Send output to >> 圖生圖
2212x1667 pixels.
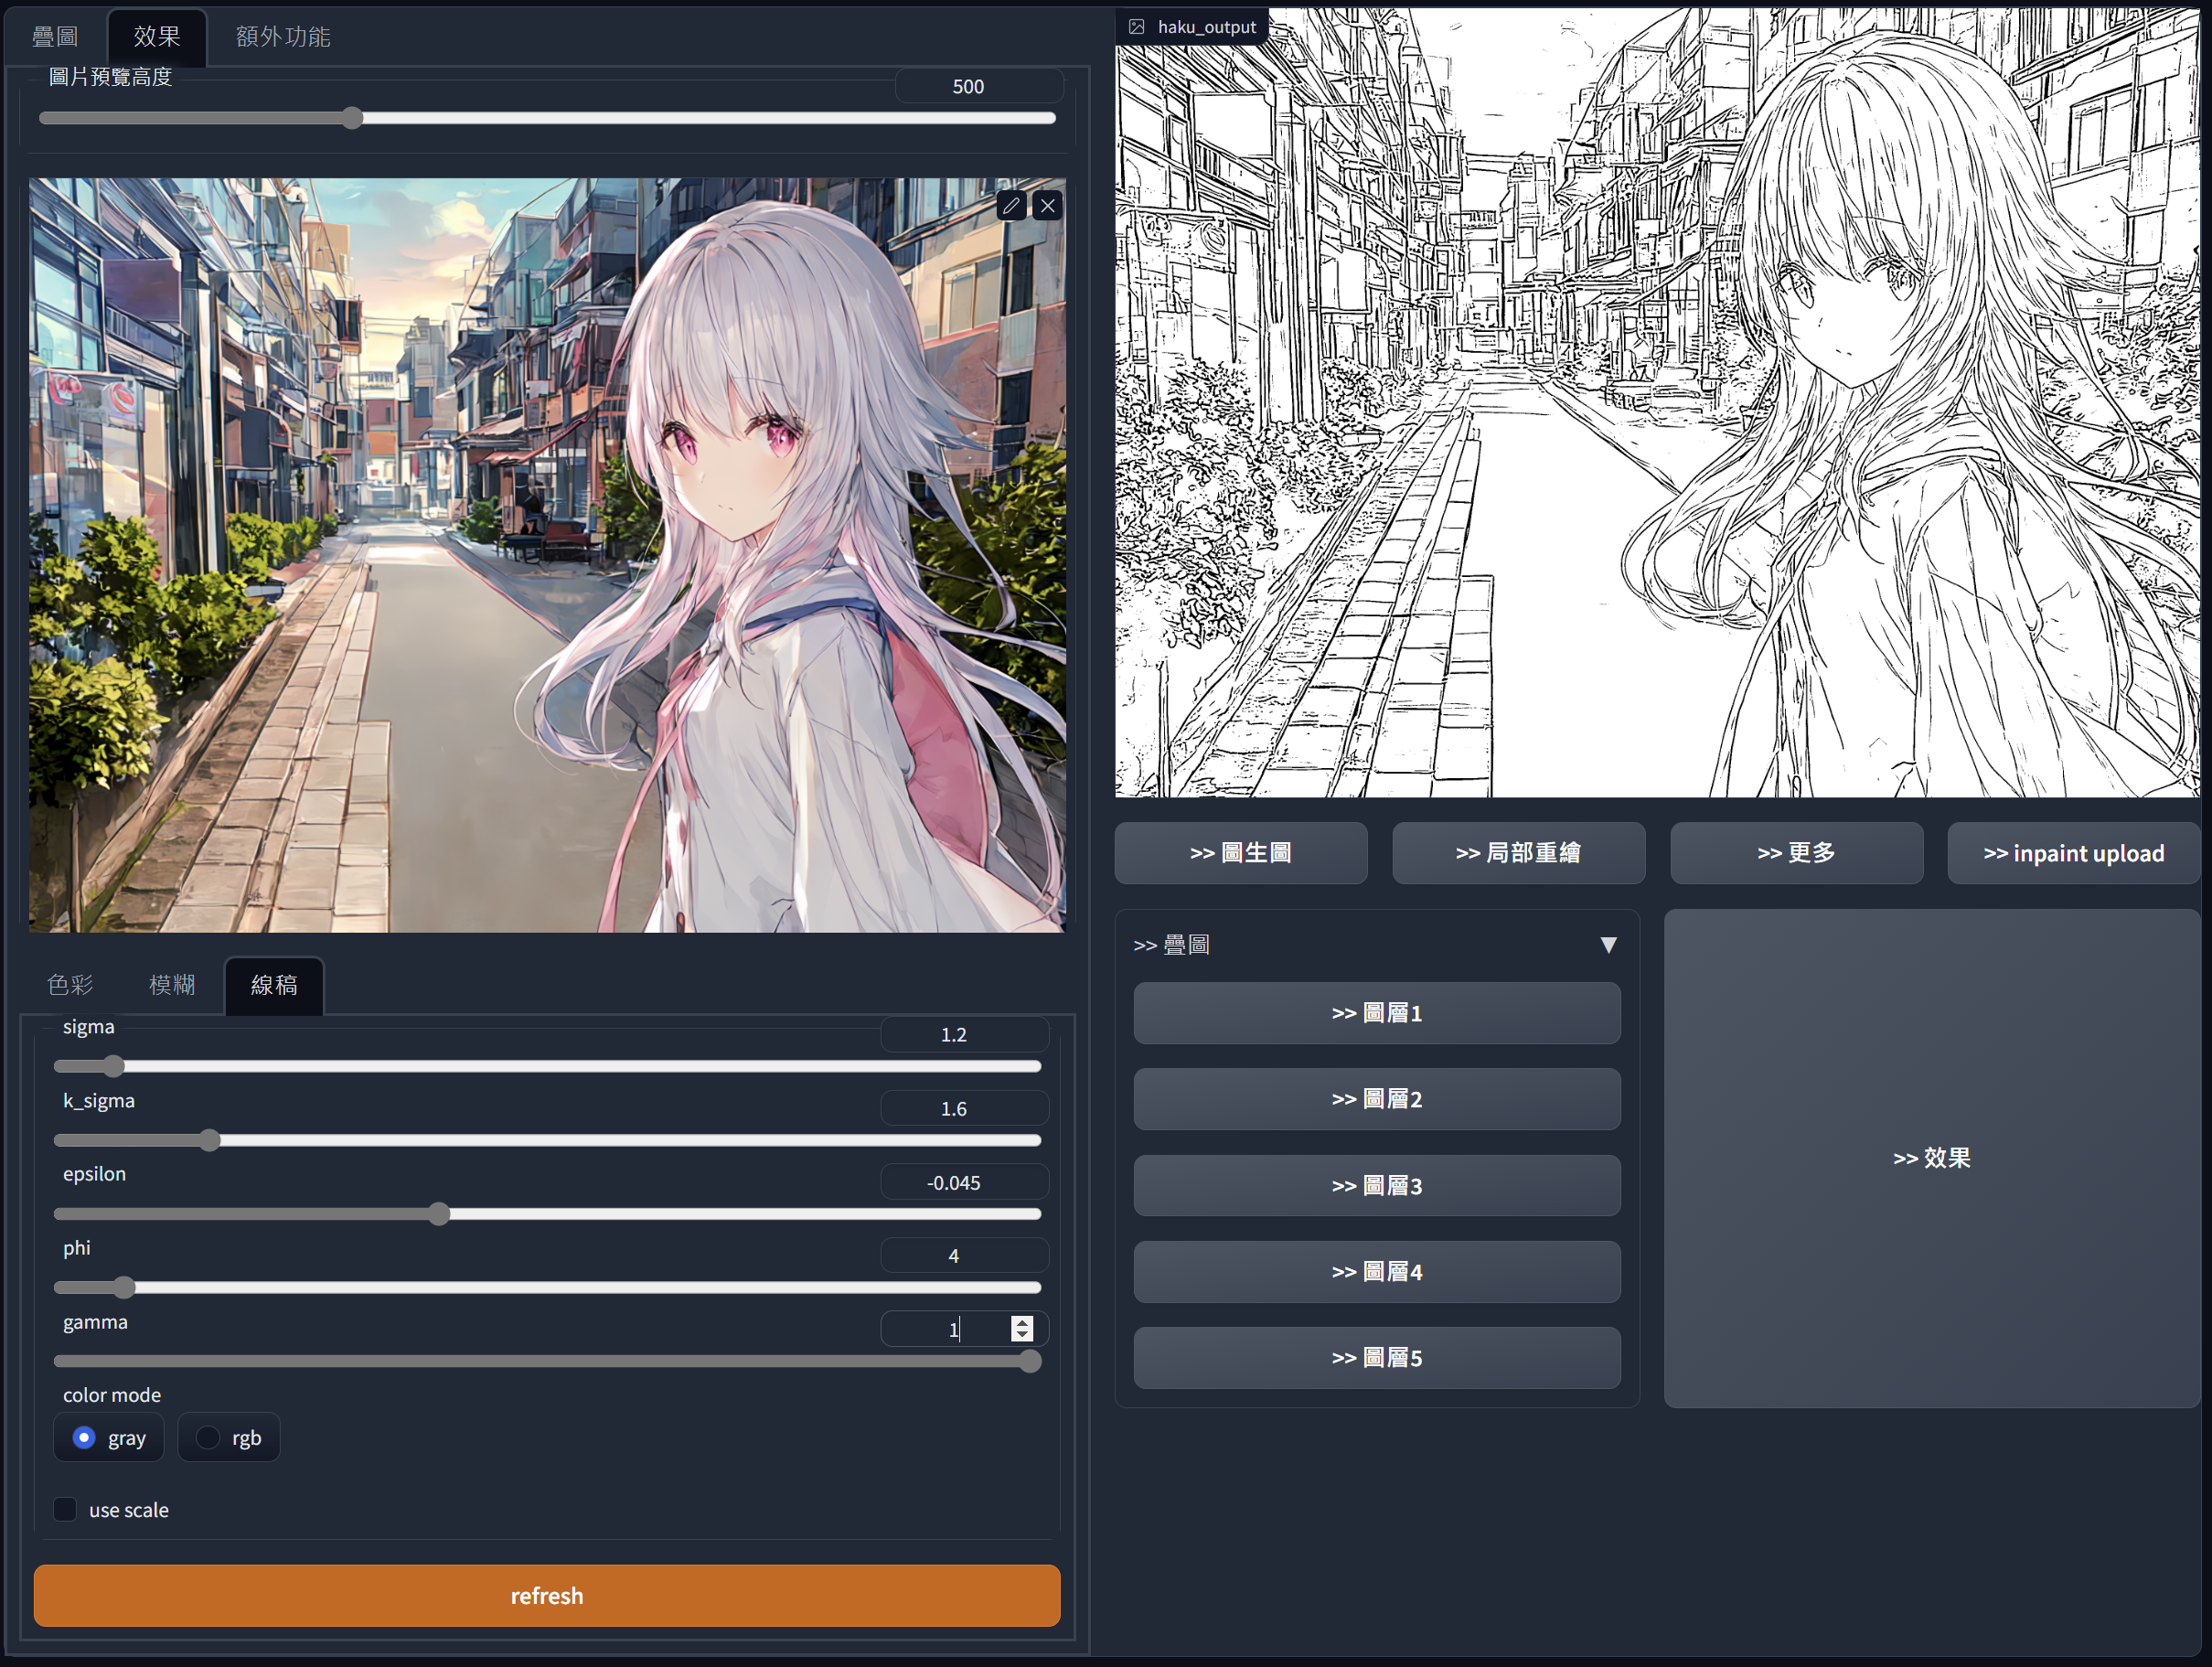(1240, 853)
